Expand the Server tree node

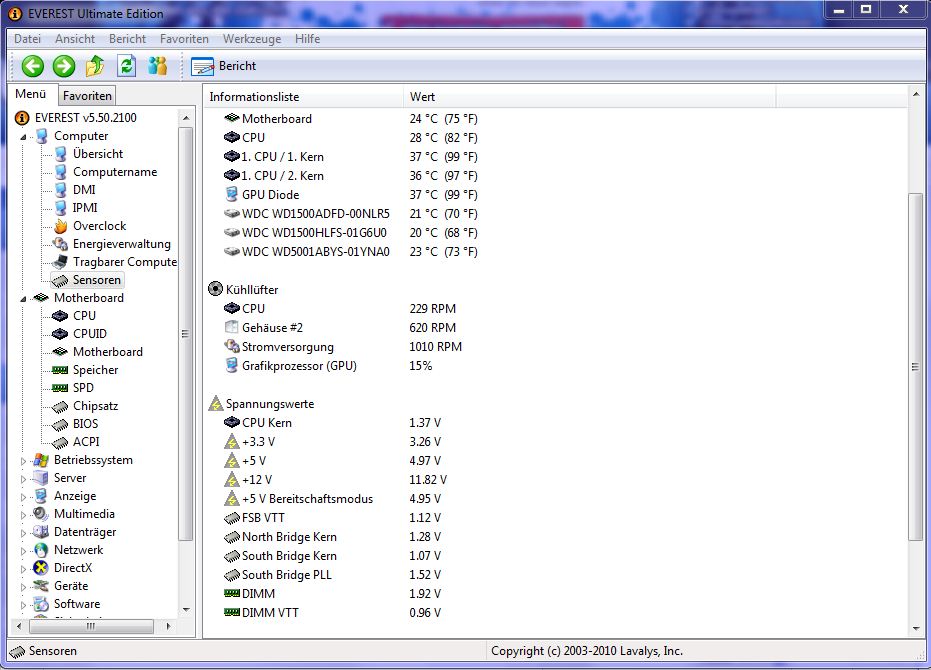[x=23, y=479]
